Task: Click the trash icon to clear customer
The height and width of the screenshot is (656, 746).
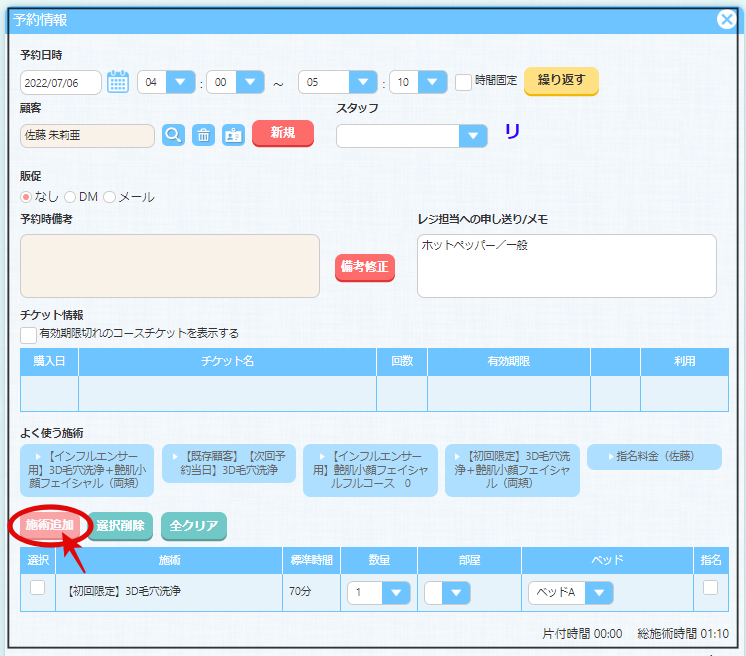Action: pyautogui.click(x=203, y=135)
